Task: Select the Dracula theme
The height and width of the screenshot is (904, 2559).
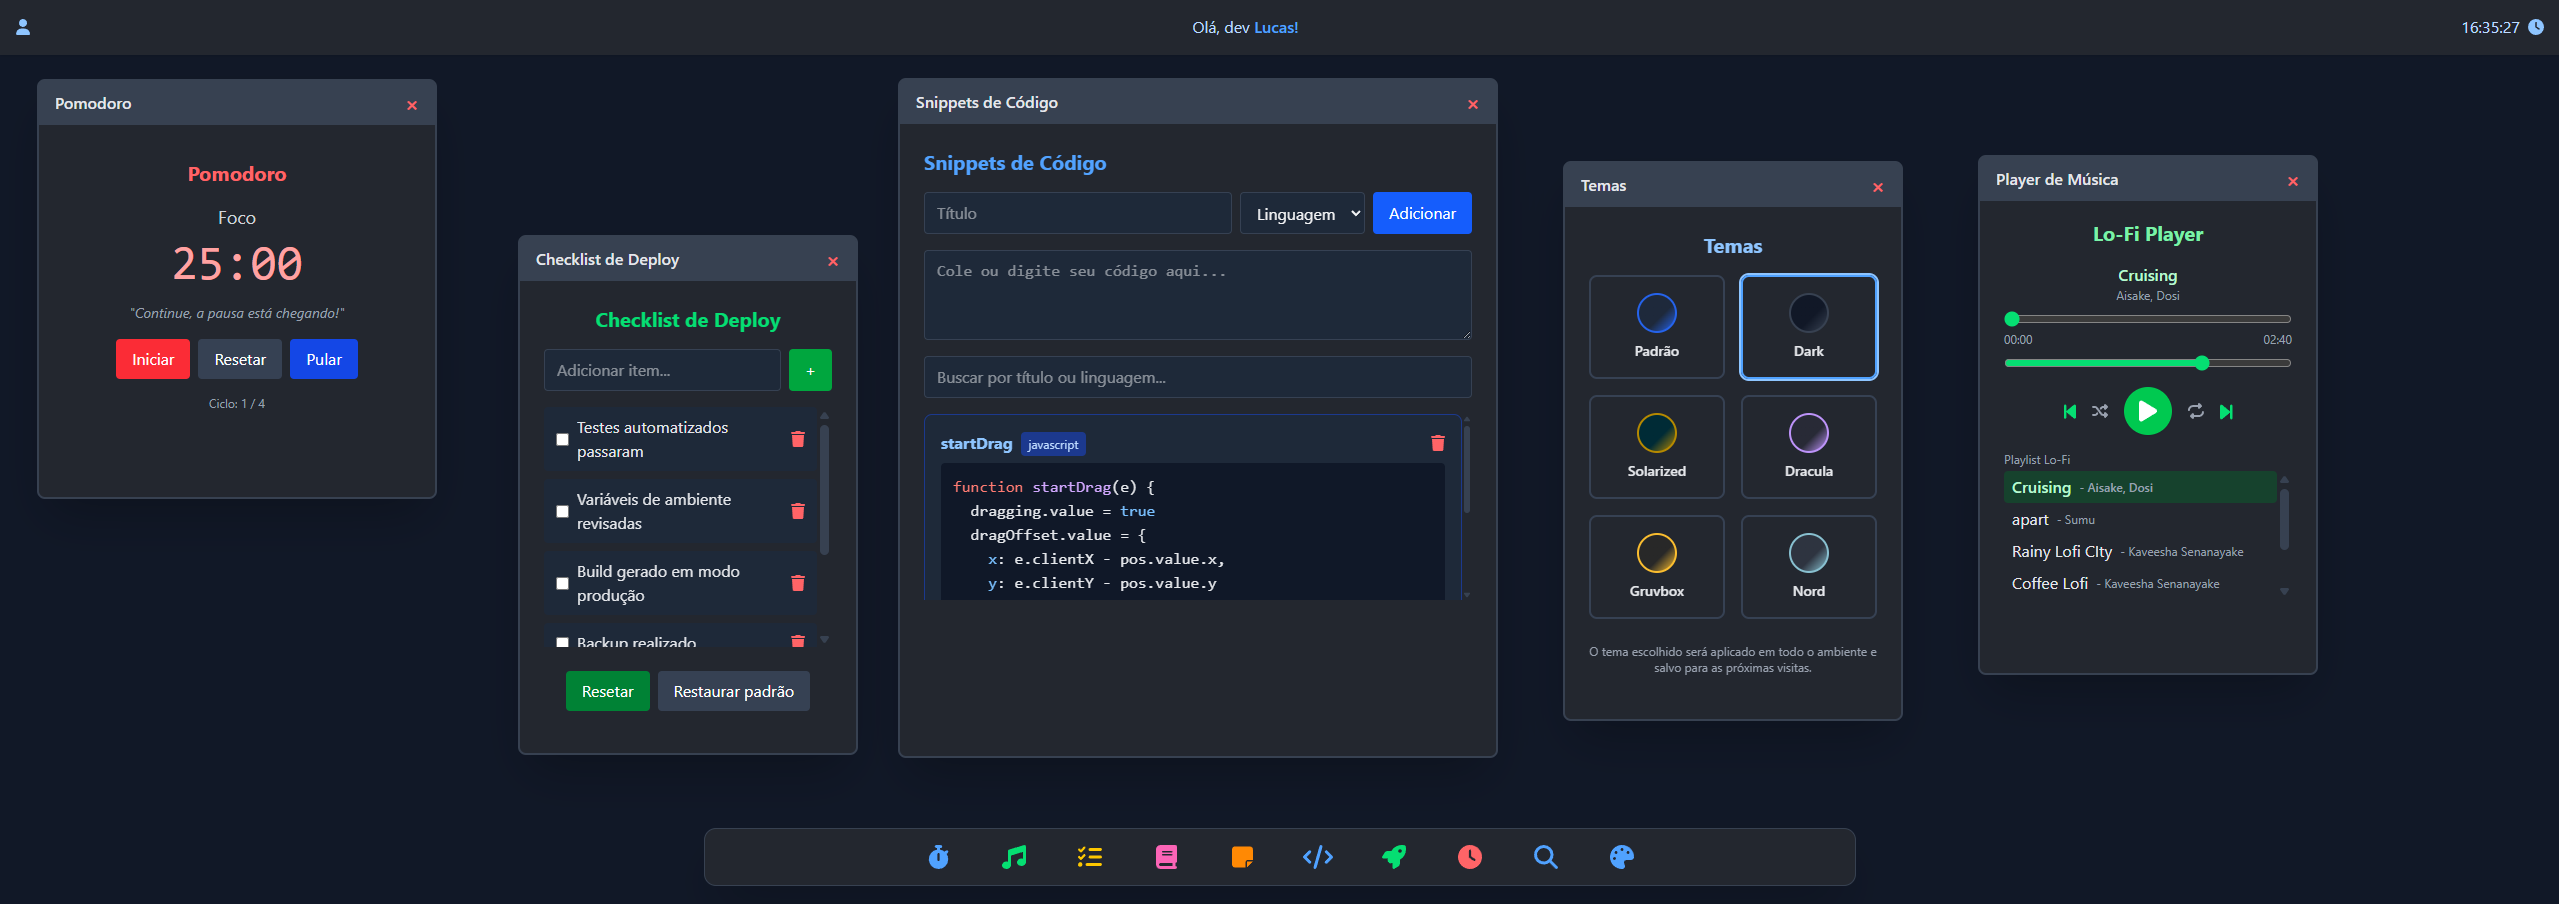Action: [1808, 447]
